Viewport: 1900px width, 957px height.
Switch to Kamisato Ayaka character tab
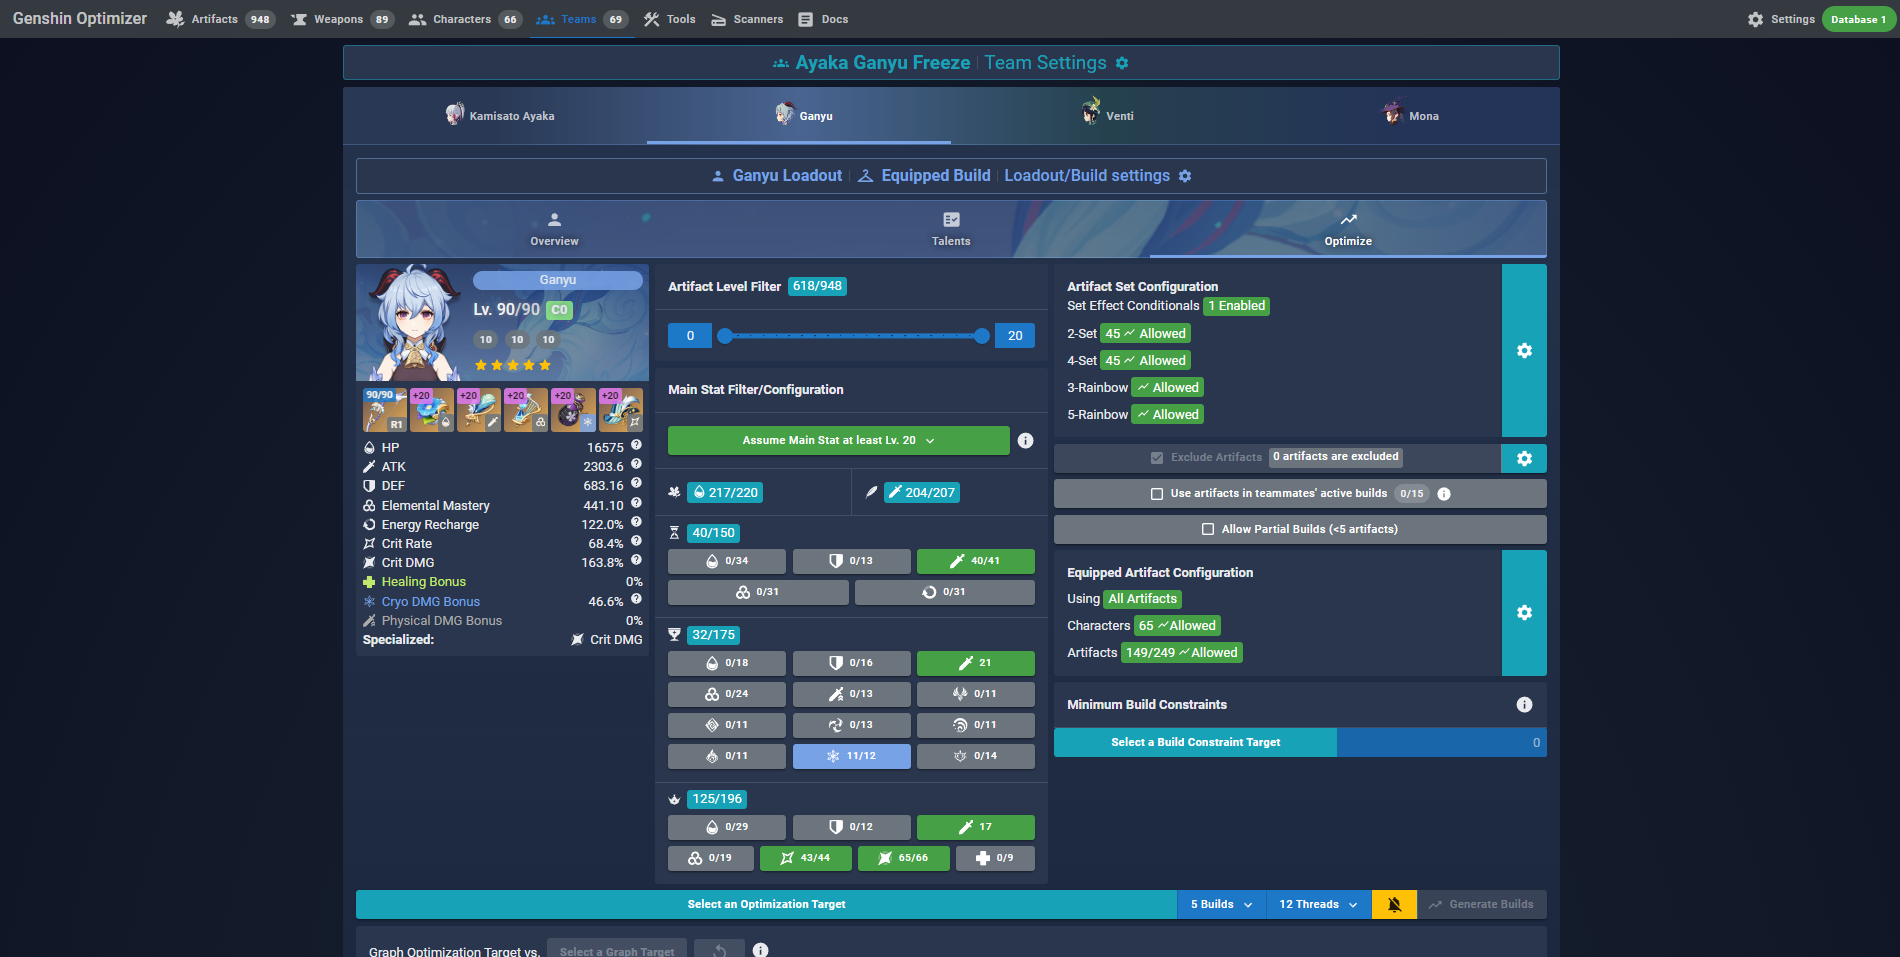[500, 116]
